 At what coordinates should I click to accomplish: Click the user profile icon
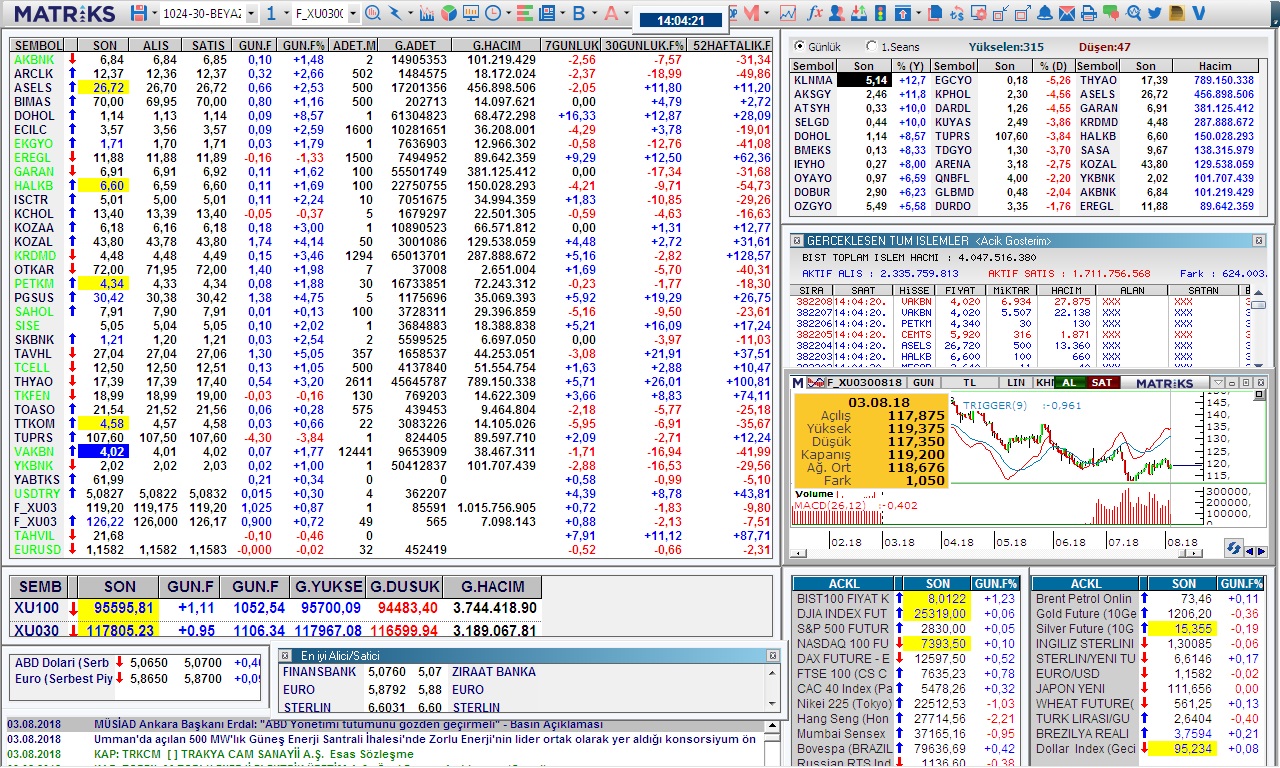click(x=836, y=13)
